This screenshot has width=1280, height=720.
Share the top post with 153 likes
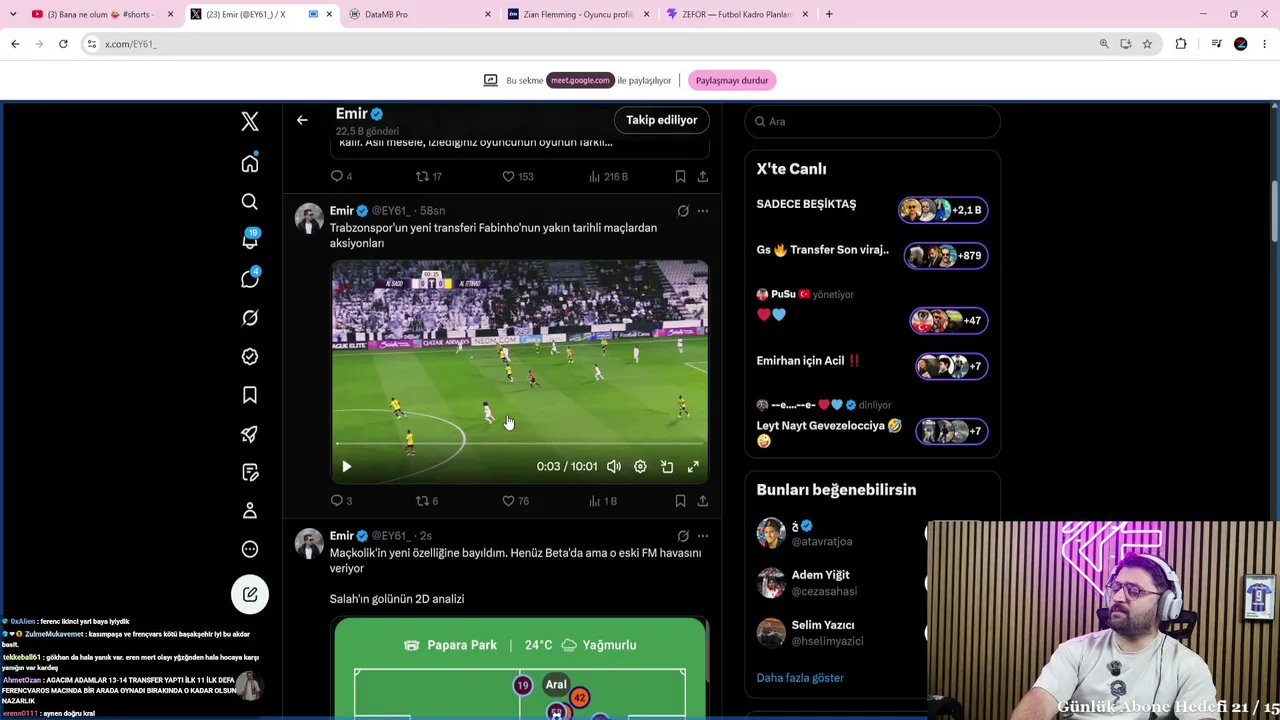(703, 177)
